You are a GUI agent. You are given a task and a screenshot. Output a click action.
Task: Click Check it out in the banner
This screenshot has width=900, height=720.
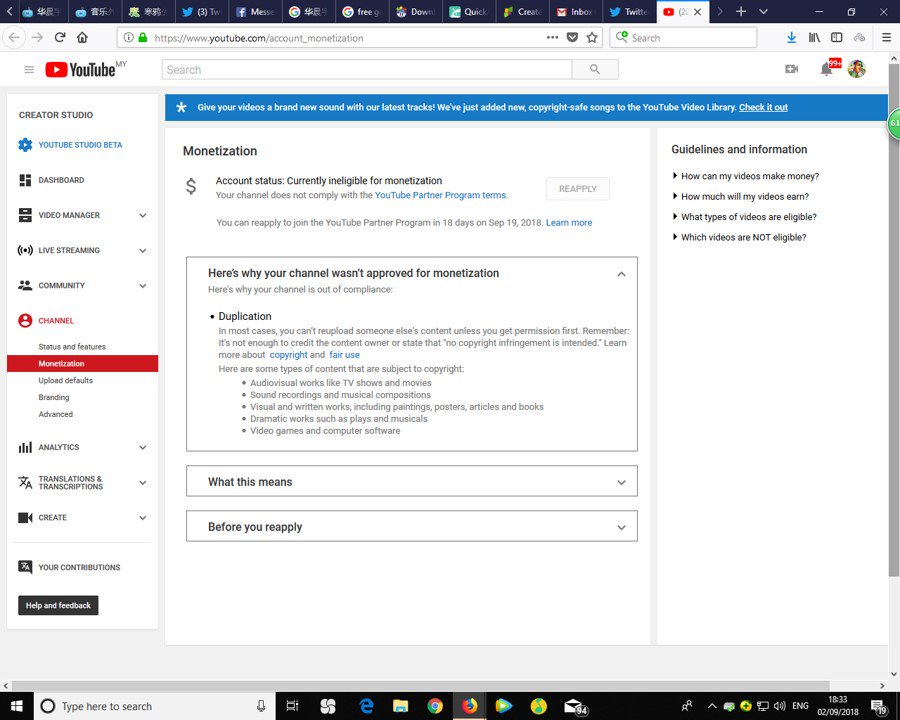pos(763,107)
